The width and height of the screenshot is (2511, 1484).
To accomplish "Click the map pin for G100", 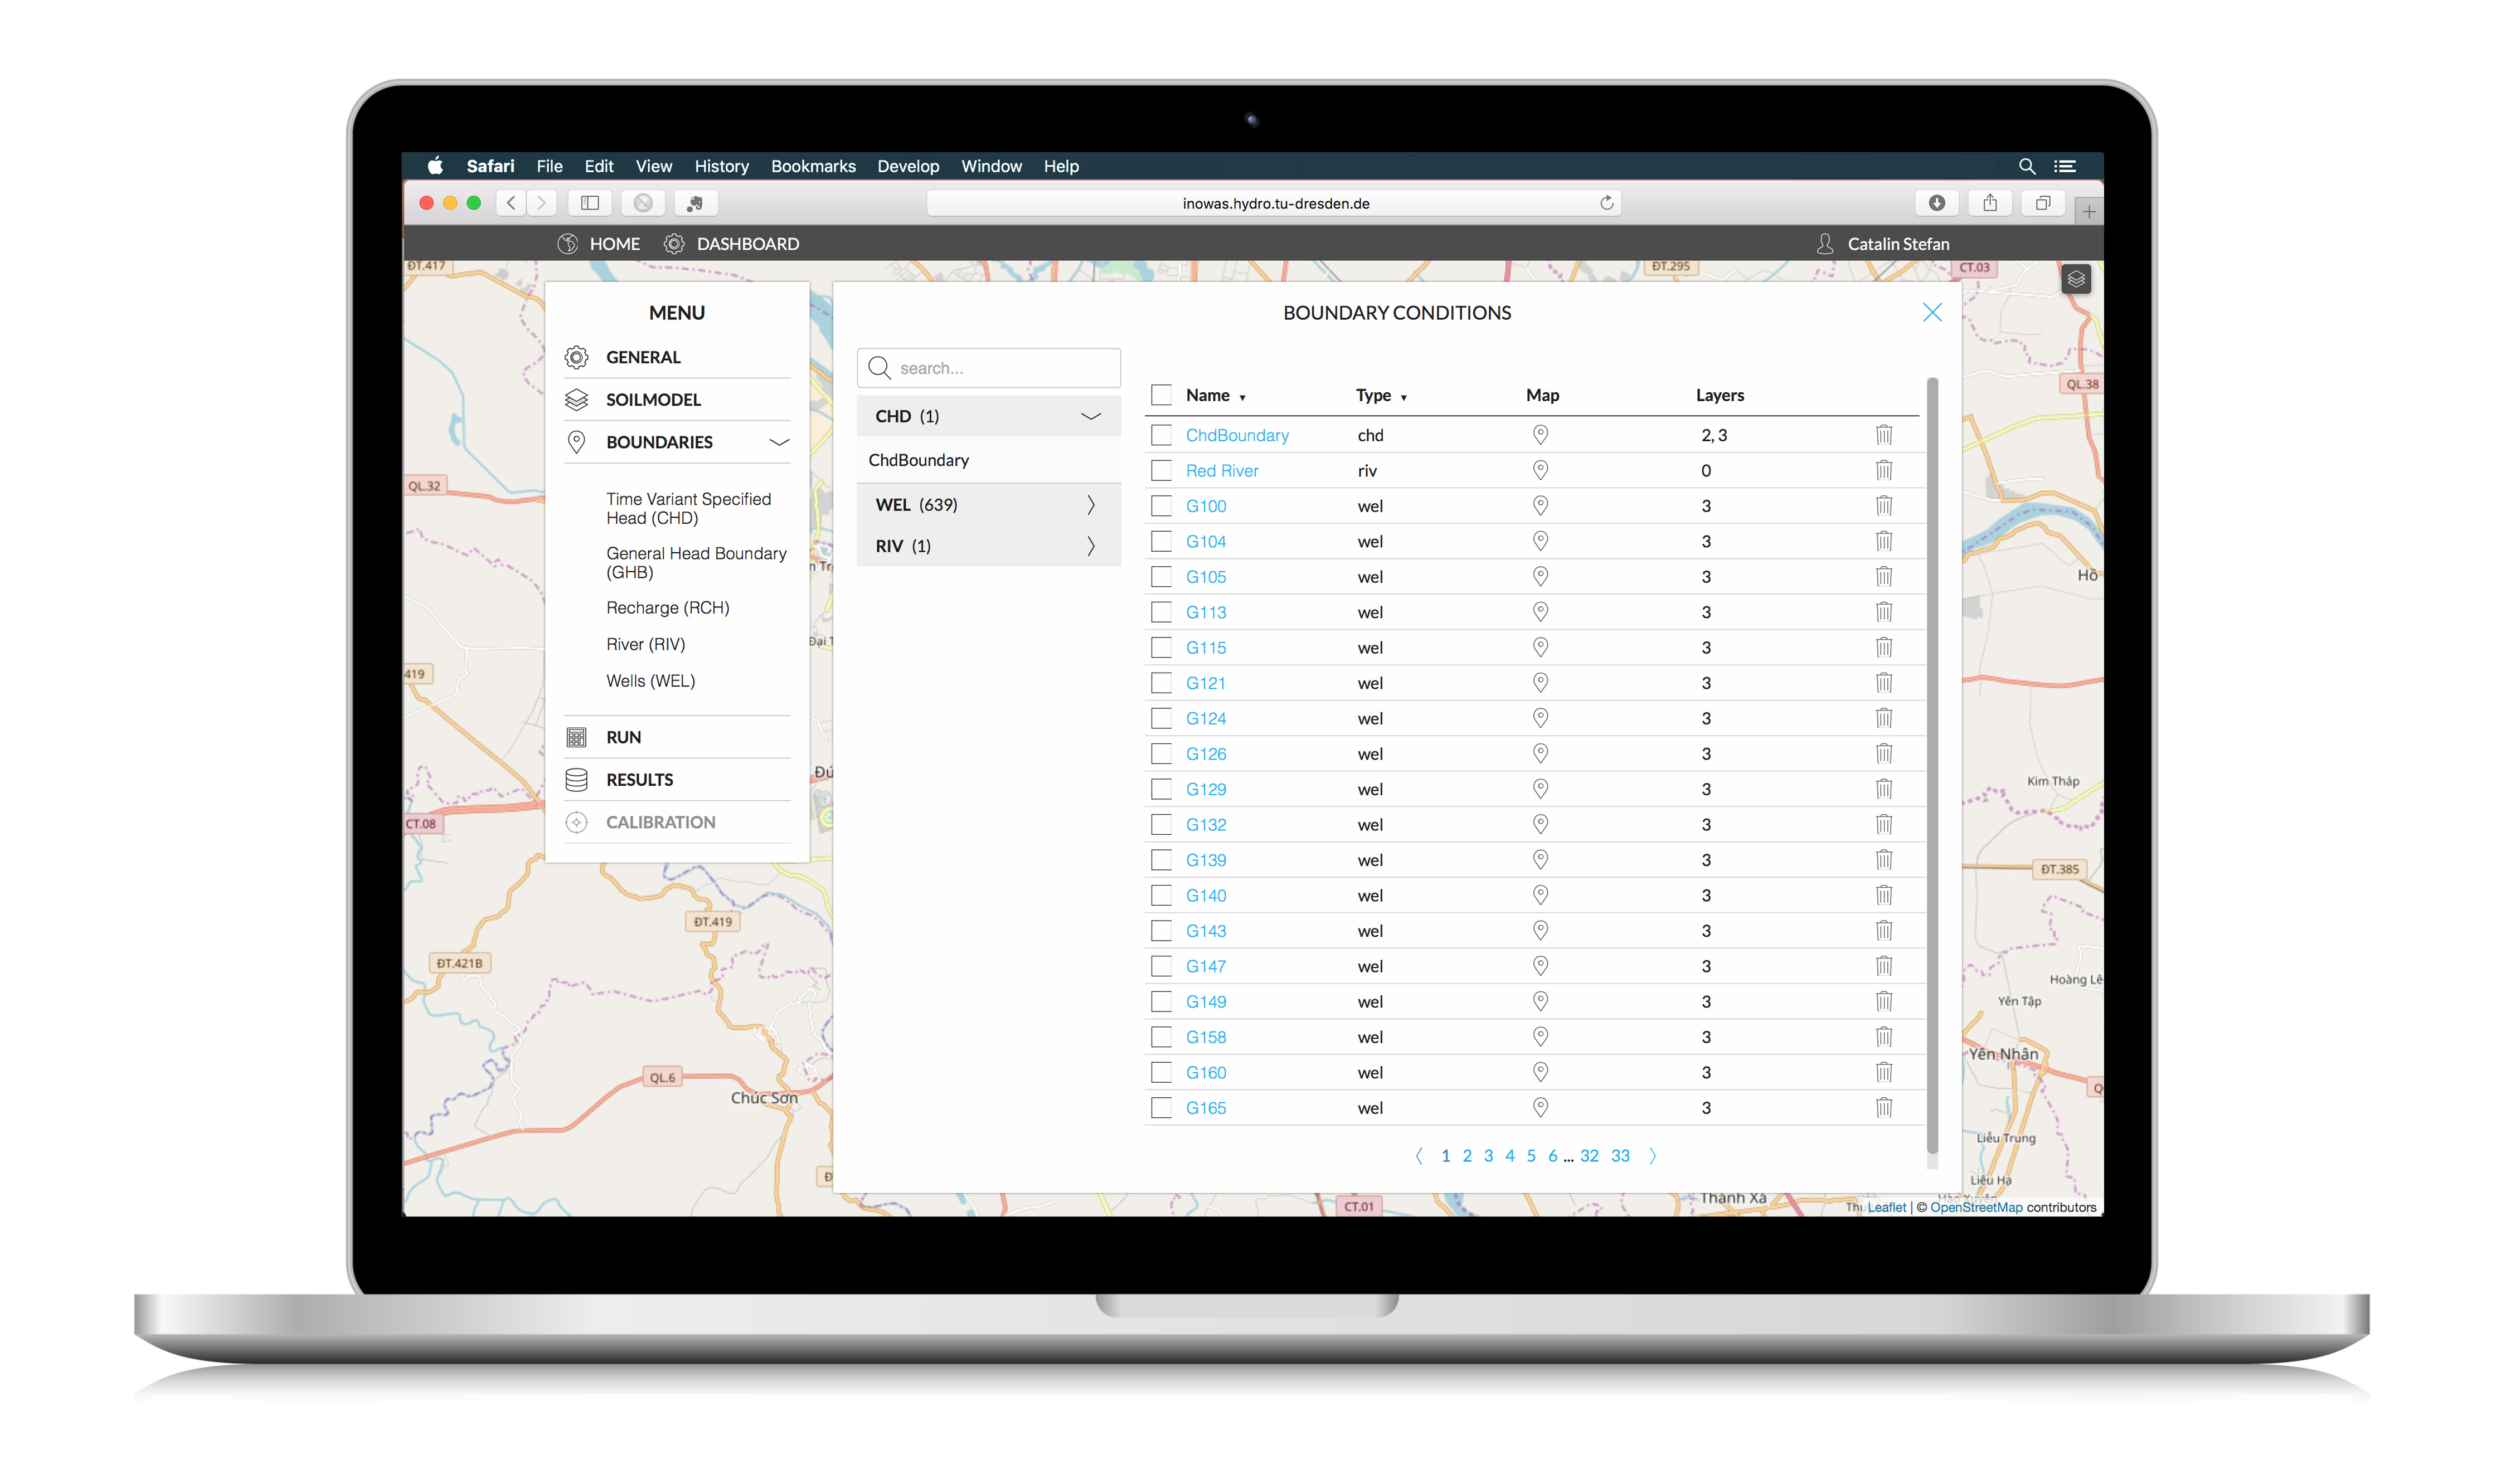I will pyautogui.click(x=1540, y=506).
